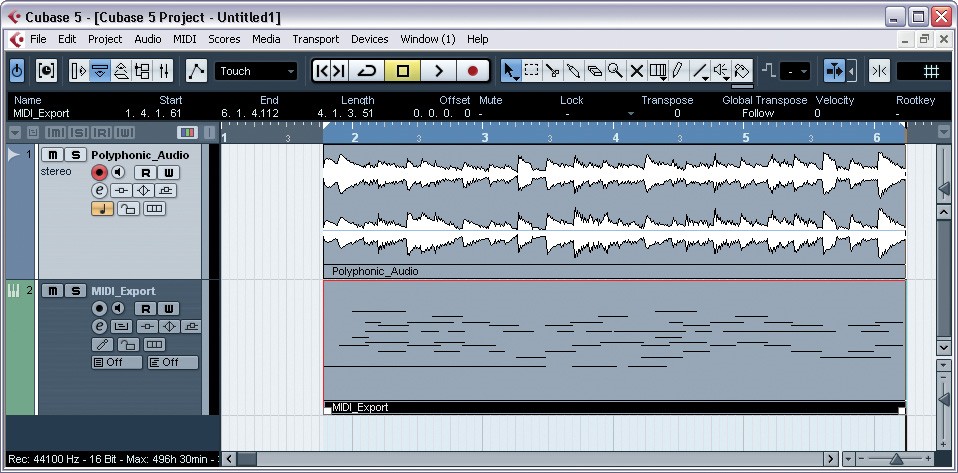The image size is (958, 473).
Task: Mute the Polyphonic_Audio track
Action: coord(53,155)
